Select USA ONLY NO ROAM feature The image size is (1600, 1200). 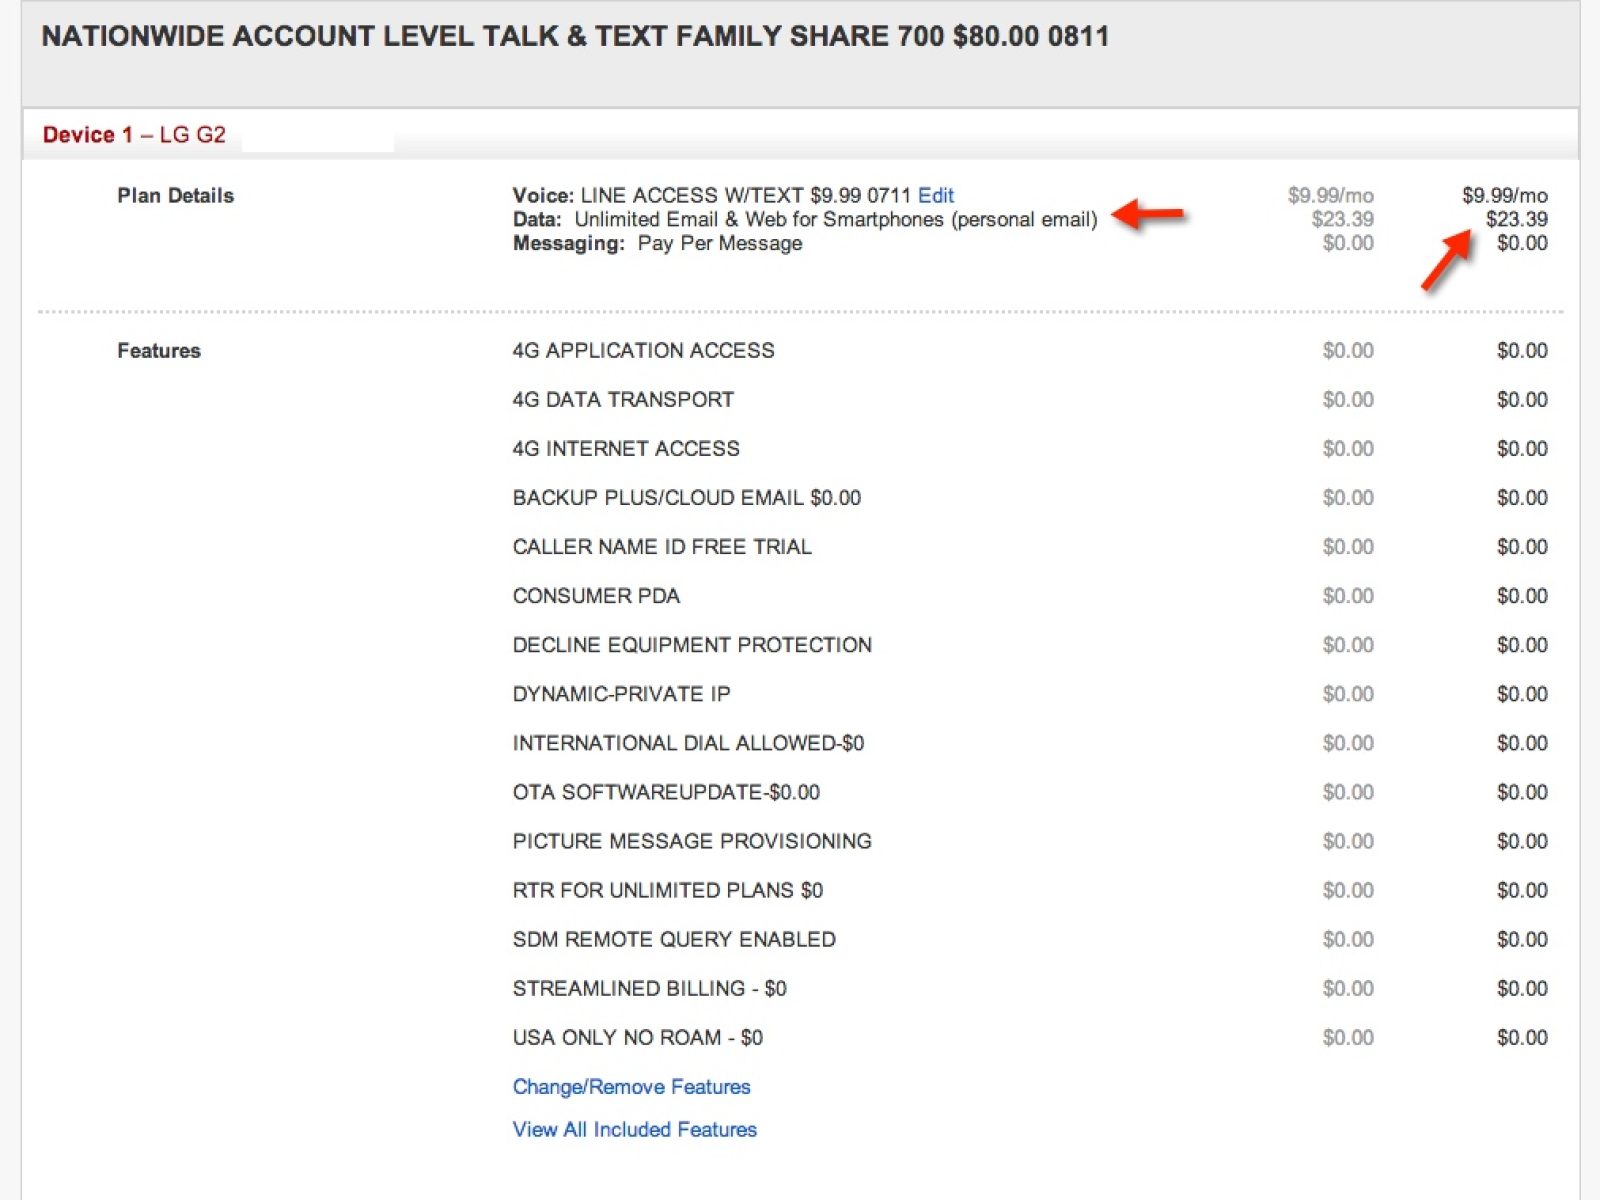pyautogui.click(x=637, y=1038)
